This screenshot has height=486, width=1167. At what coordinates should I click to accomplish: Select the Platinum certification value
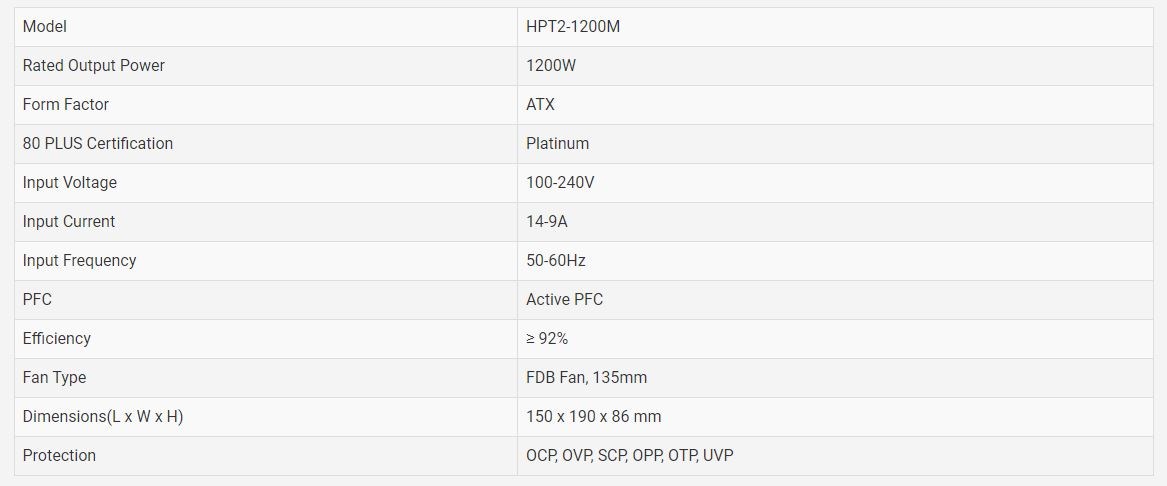557,144
